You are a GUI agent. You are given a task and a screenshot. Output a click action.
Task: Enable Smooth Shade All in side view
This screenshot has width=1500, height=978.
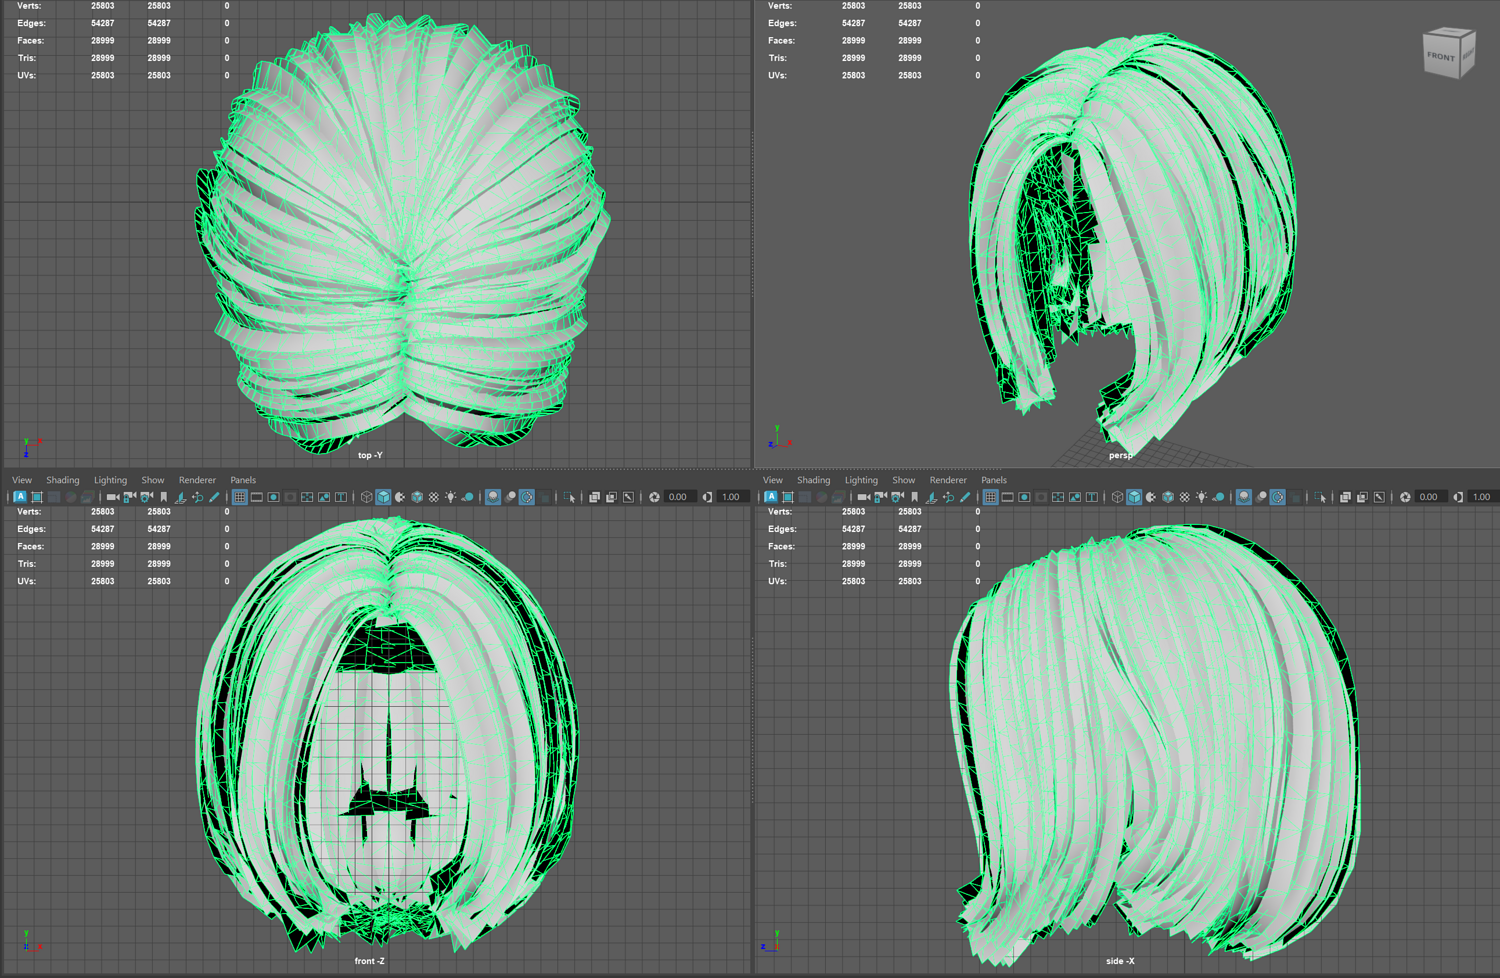tap(1134, 497)
